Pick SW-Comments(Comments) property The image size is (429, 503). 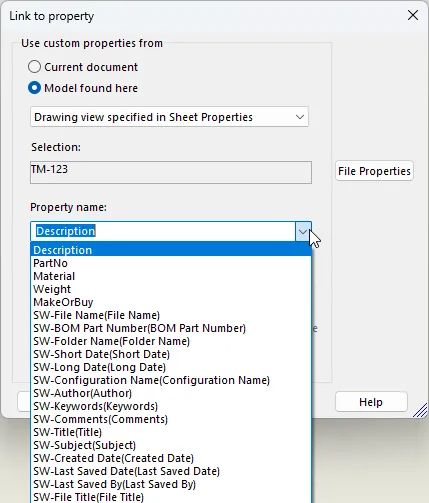[x=171, y=419]
